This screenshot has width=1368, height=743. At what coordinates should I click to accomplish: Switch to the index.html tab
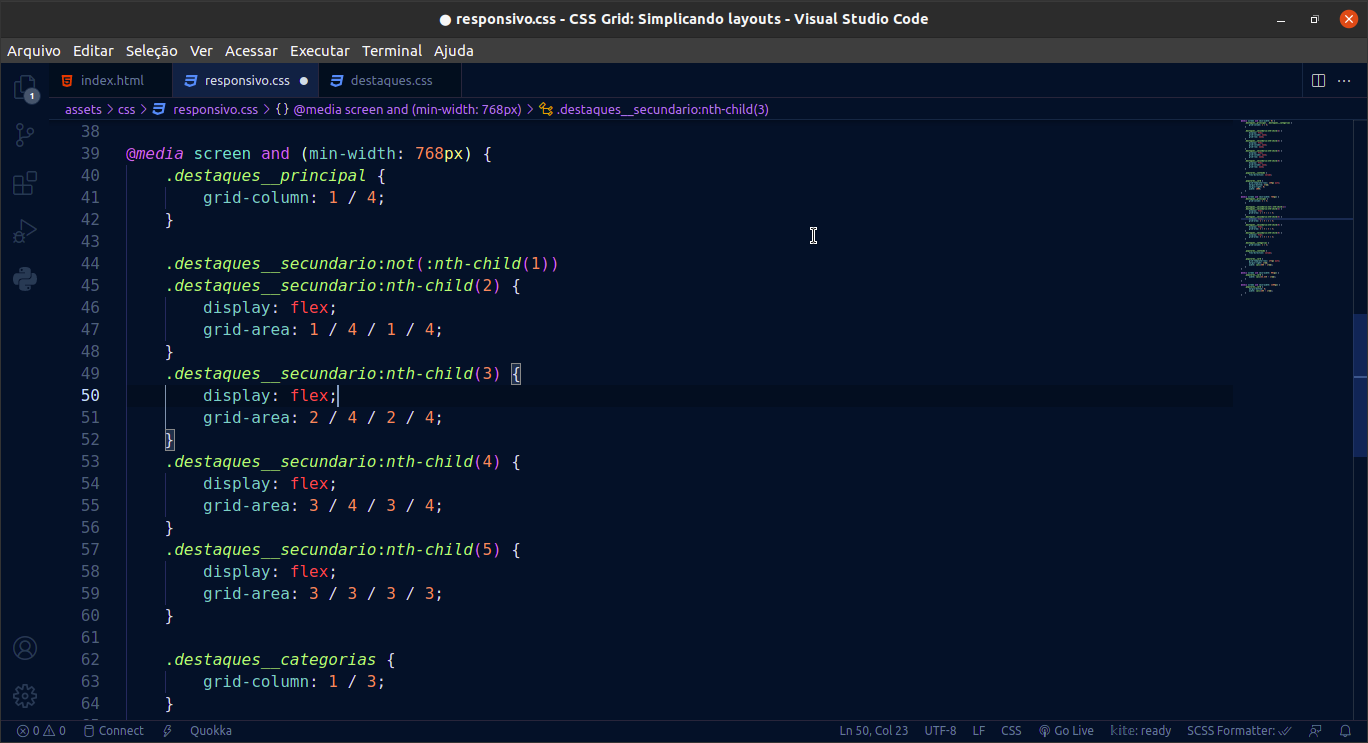click(x=111, y=81)
